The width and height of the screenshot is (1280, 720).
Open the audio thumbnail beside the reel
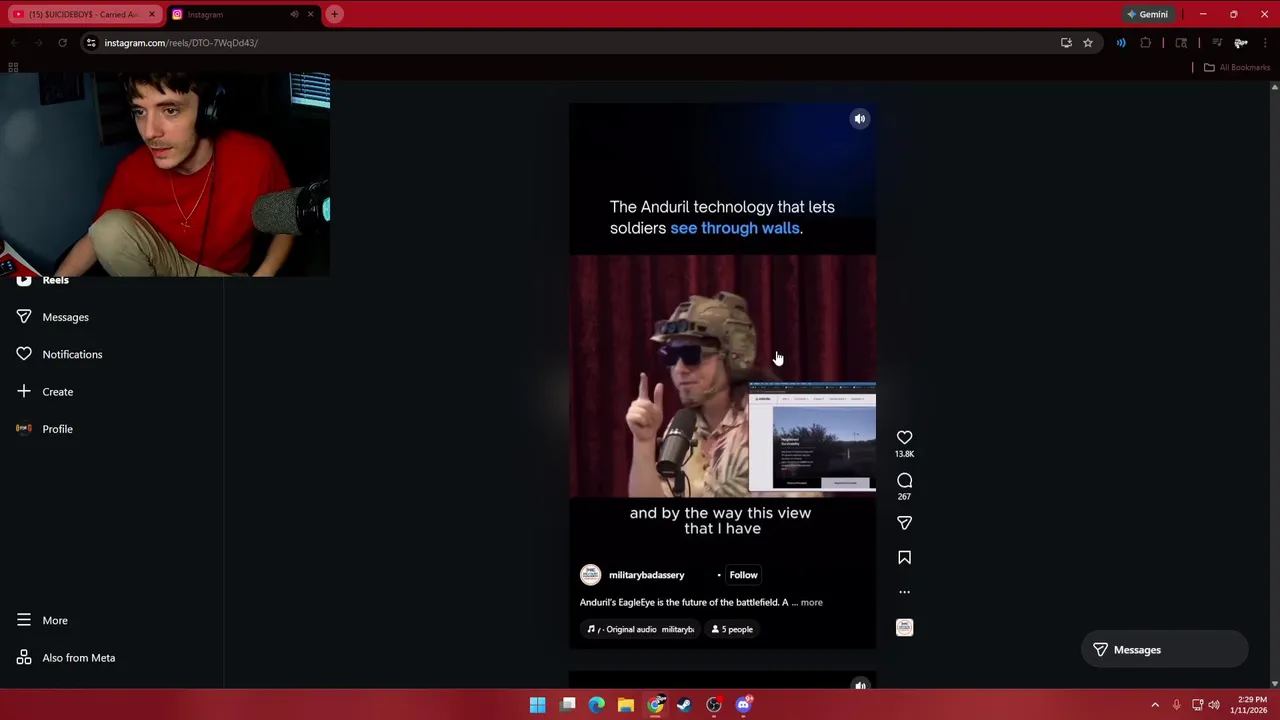click(904, 628)
